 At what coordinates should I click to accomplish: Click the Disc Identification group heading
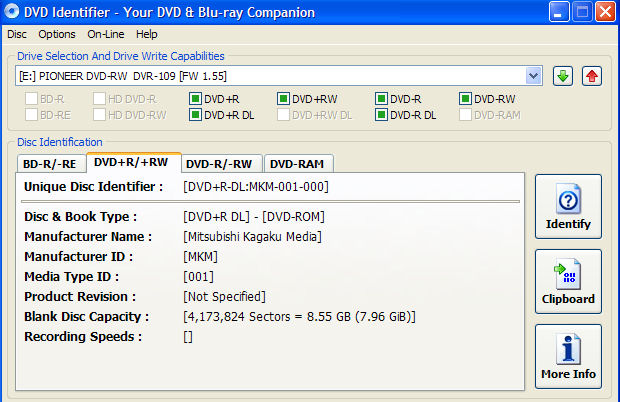click(60, 142)
